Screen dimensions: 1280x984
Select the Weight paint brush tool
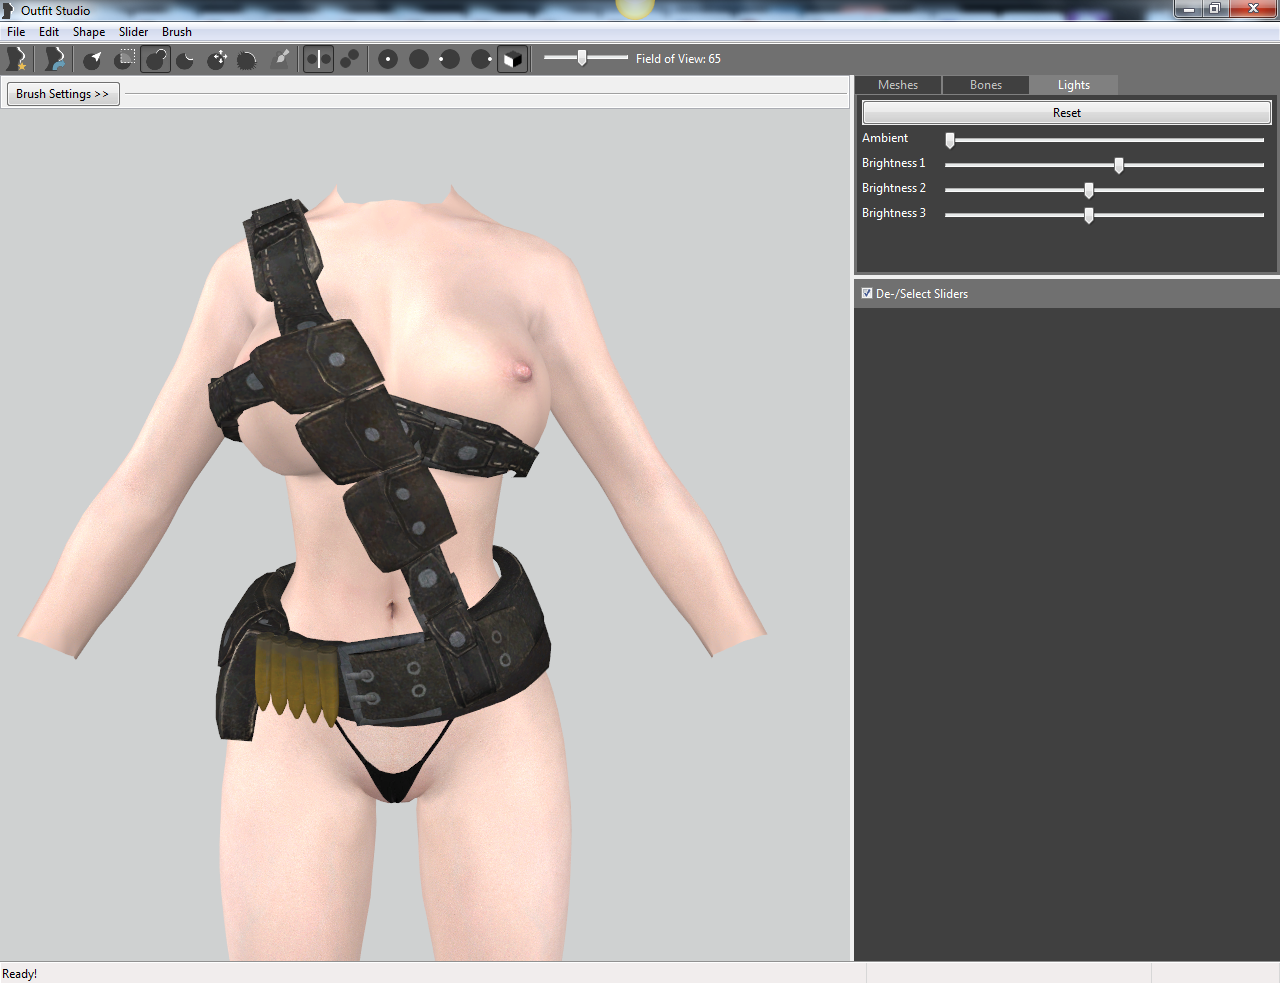[x=281, y=59]
